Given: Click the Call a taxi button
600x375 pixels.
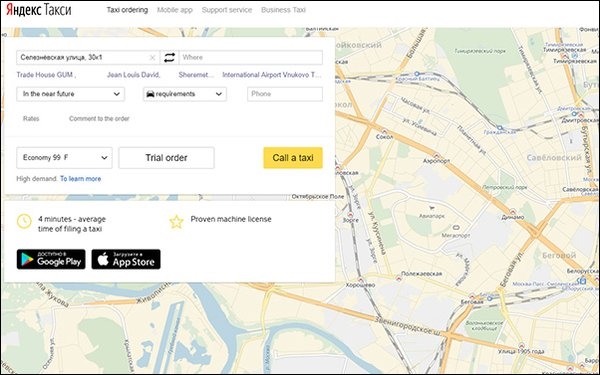Looking at the screenshot, I should [x=293, y=158].
